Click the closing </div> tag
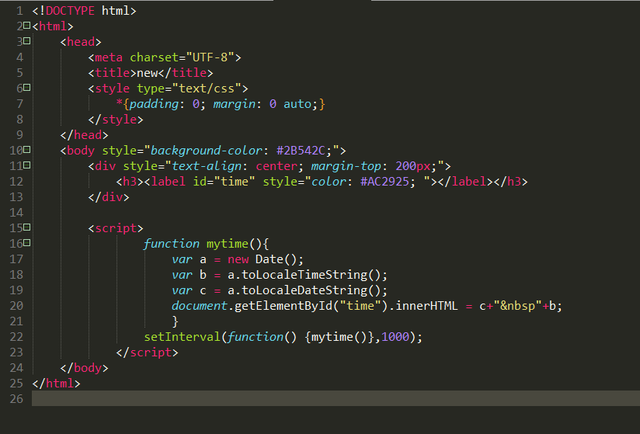The height and width of the screenshot is (434, 640). click(109, 197)
